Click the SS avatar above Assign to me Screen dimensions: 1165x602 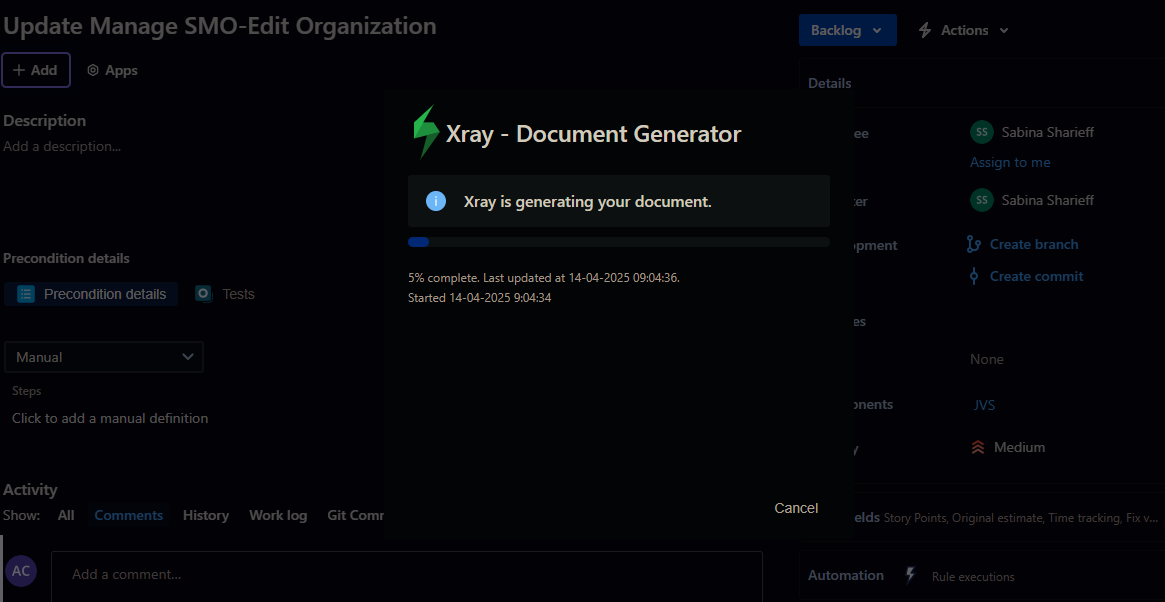coord(981,132)
